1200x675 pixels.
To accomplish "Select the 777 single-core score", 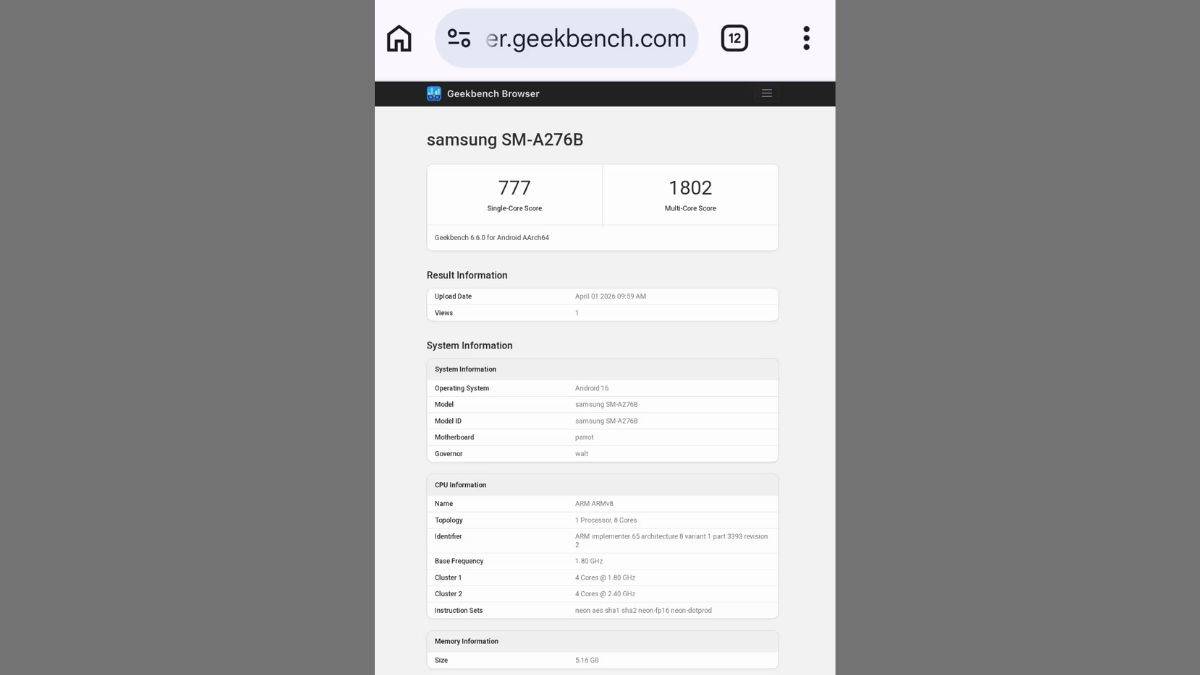I will coord(515,188).
